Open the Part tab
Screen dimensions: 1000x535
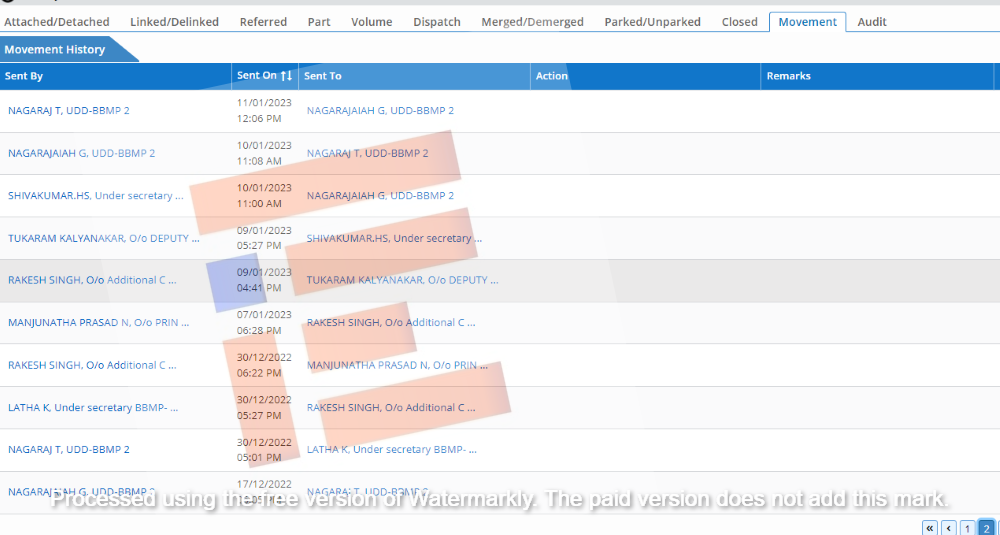[319, 22]
